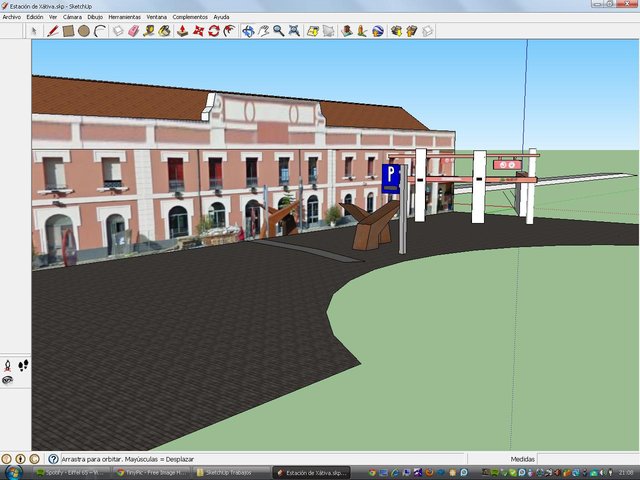Viewport: 640px width, 480px height.
Task: Open the Herramientas menu
Action: pyautogui.click(x=124, y=17)
